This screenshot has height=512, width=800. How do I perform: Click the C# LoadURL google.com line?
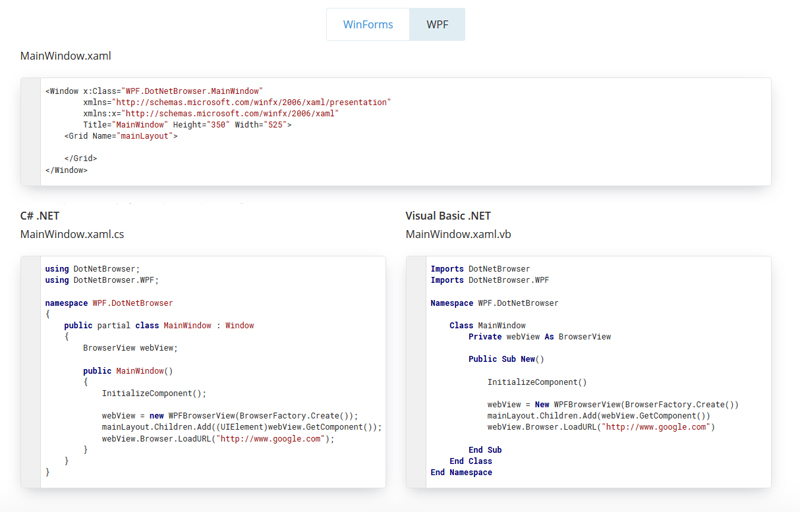click(218, 439)
